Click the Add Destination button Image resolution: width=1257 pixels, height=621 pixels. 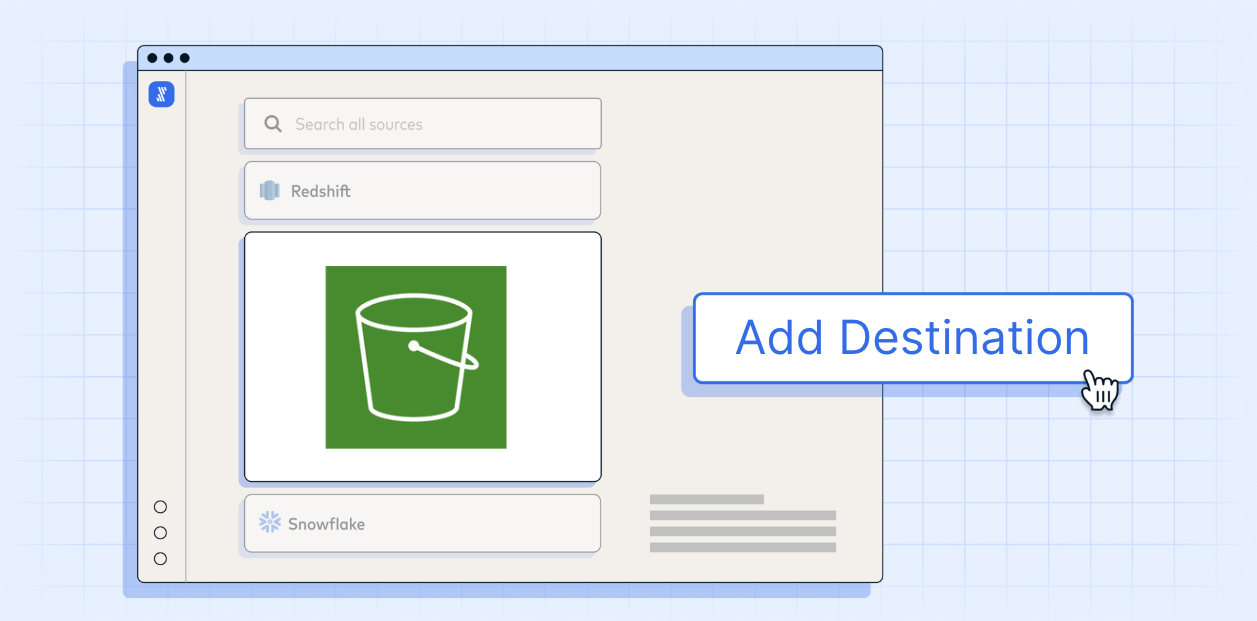pos(913,338)
